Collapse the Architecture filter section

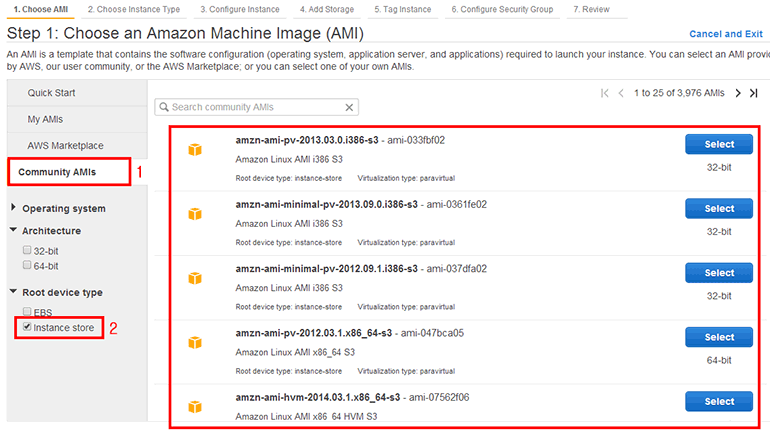pos(14,231)
